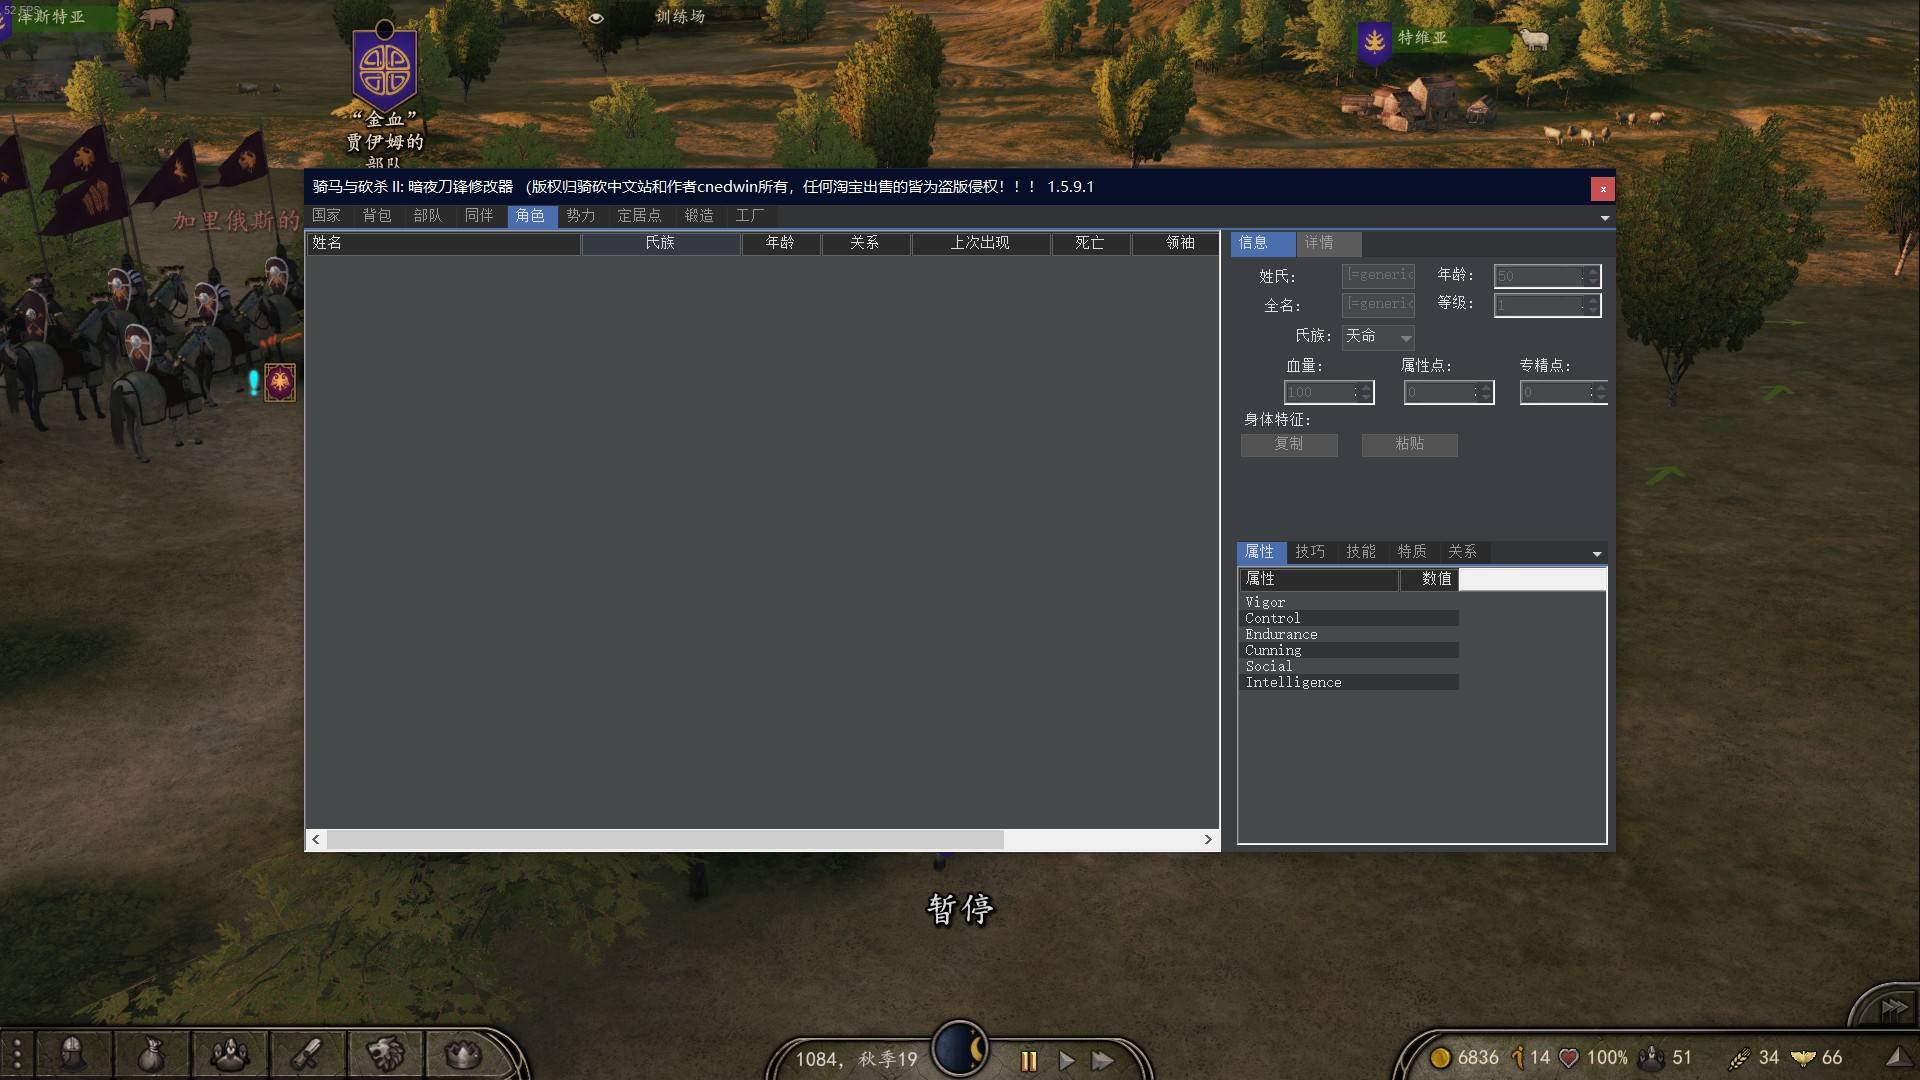Image resolution: width=1920 pixels, height=1080 pixels.
Task: Click the play normal speed button
Action: [x=1066, y=1060]
